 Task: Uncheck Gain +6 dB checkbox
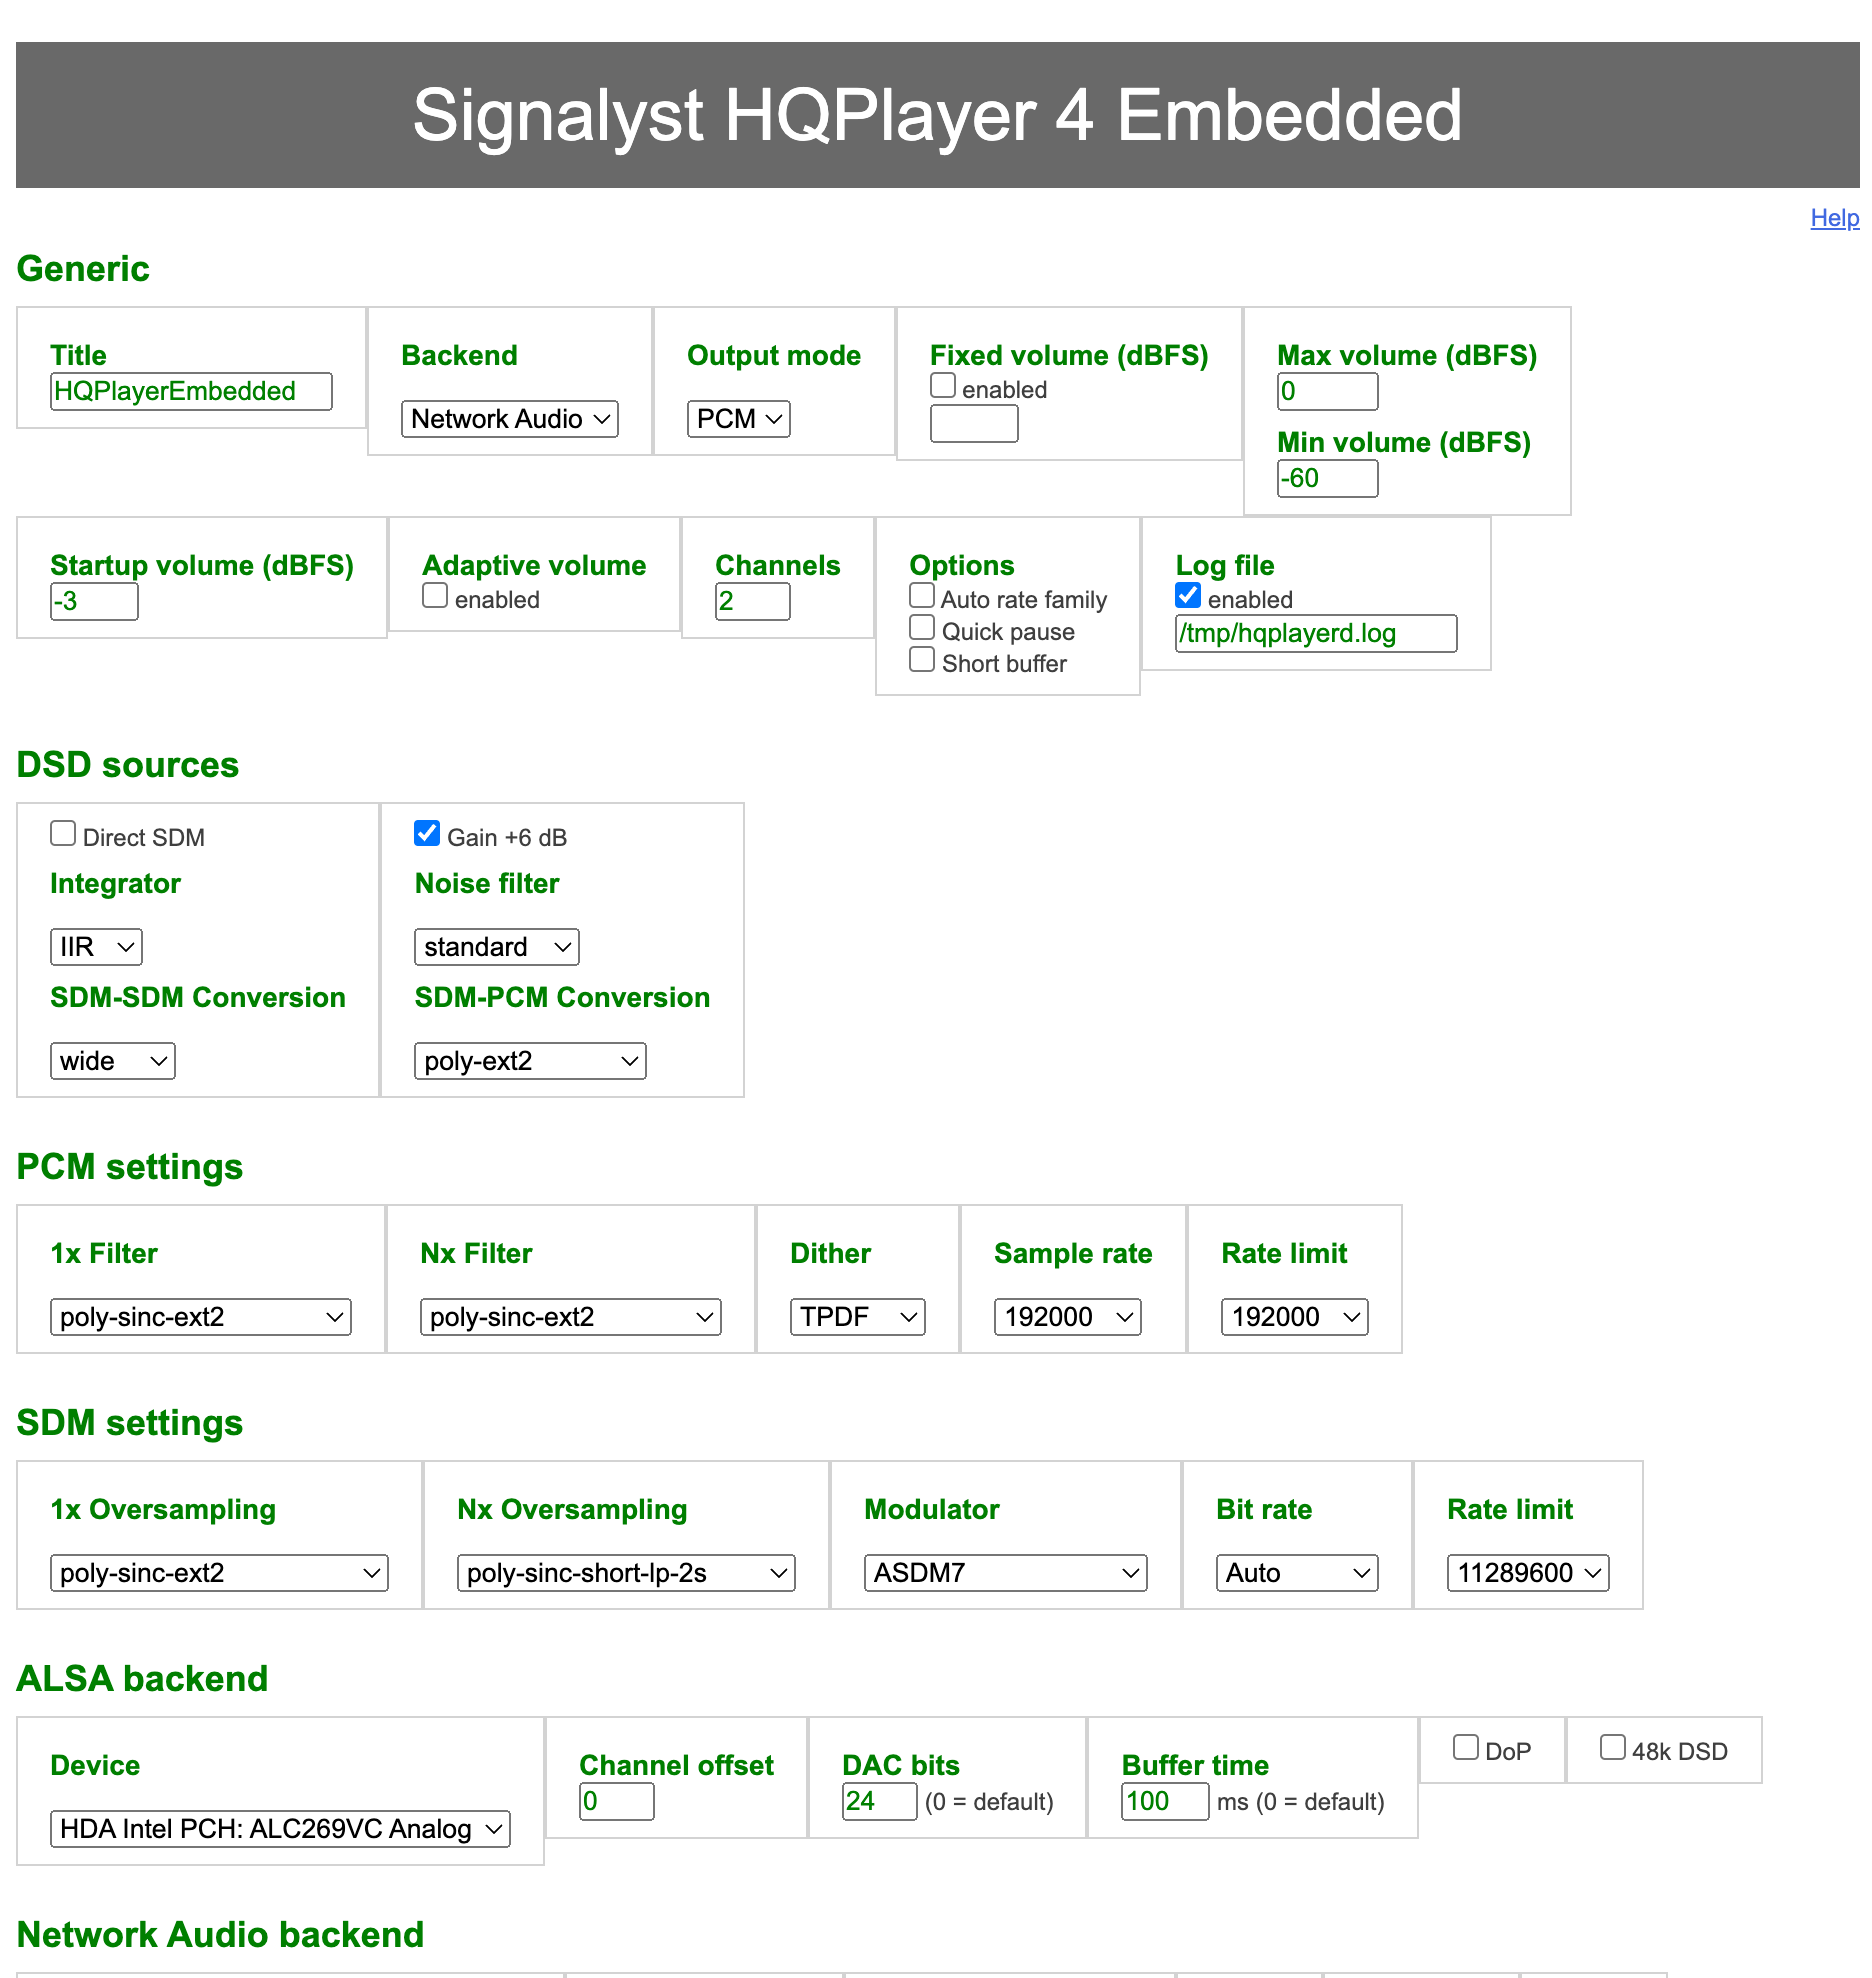[x=427, y=834]
